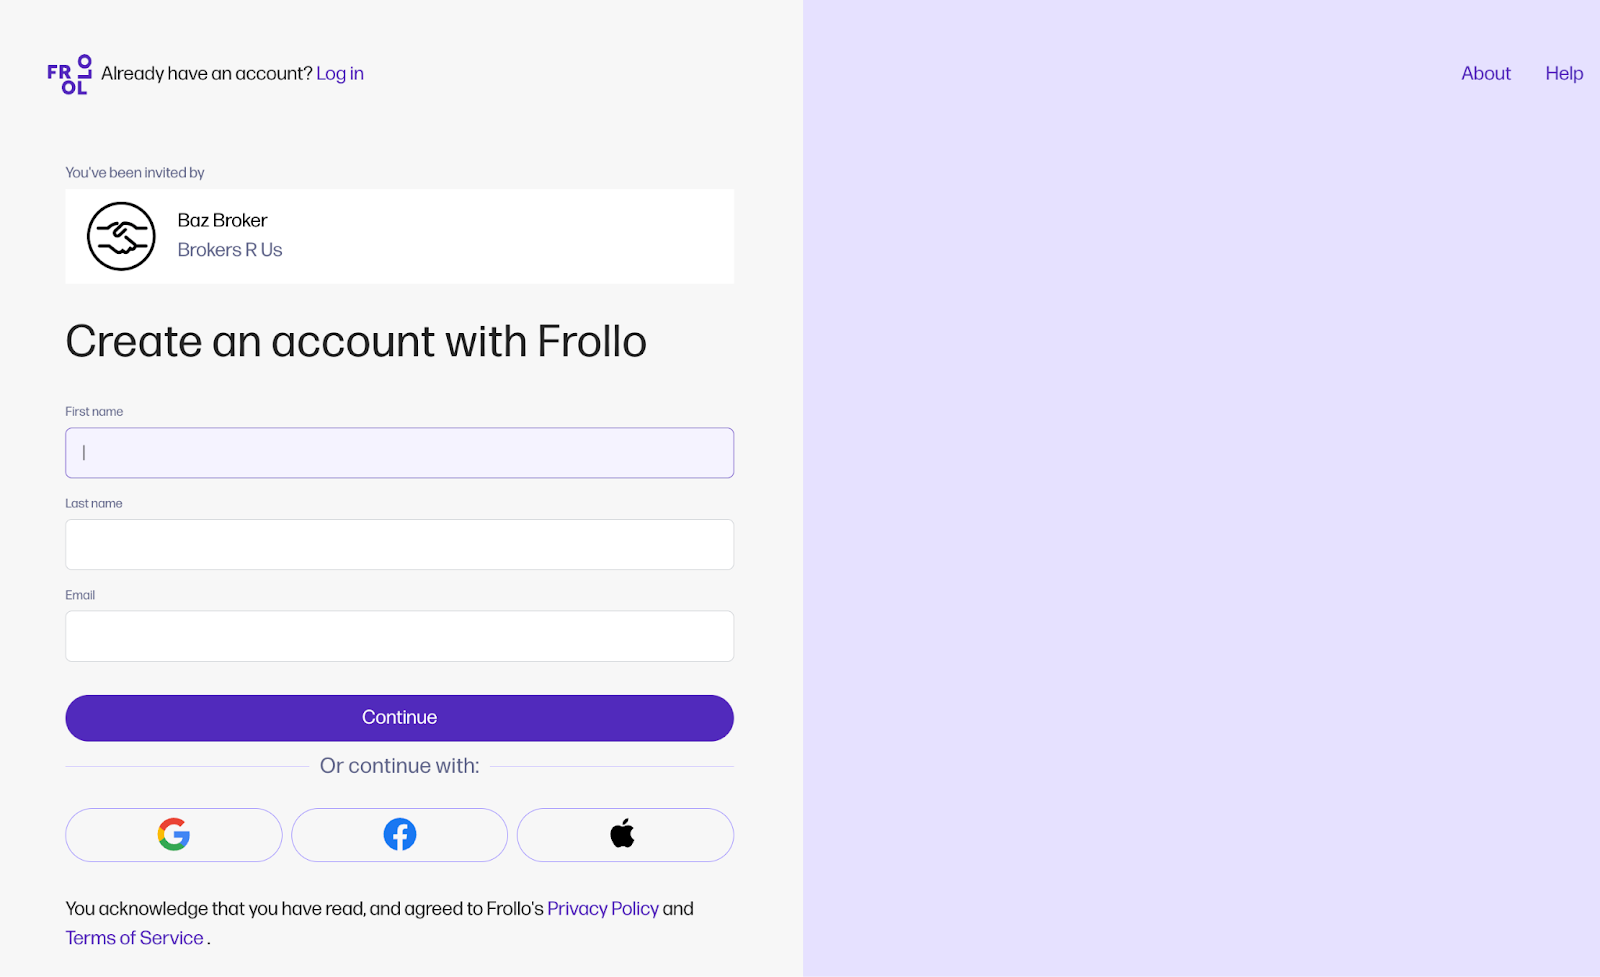The width and height of the screenshot is (1600, 977).
Task: Focus the First name input field
Action: point(400,453)
